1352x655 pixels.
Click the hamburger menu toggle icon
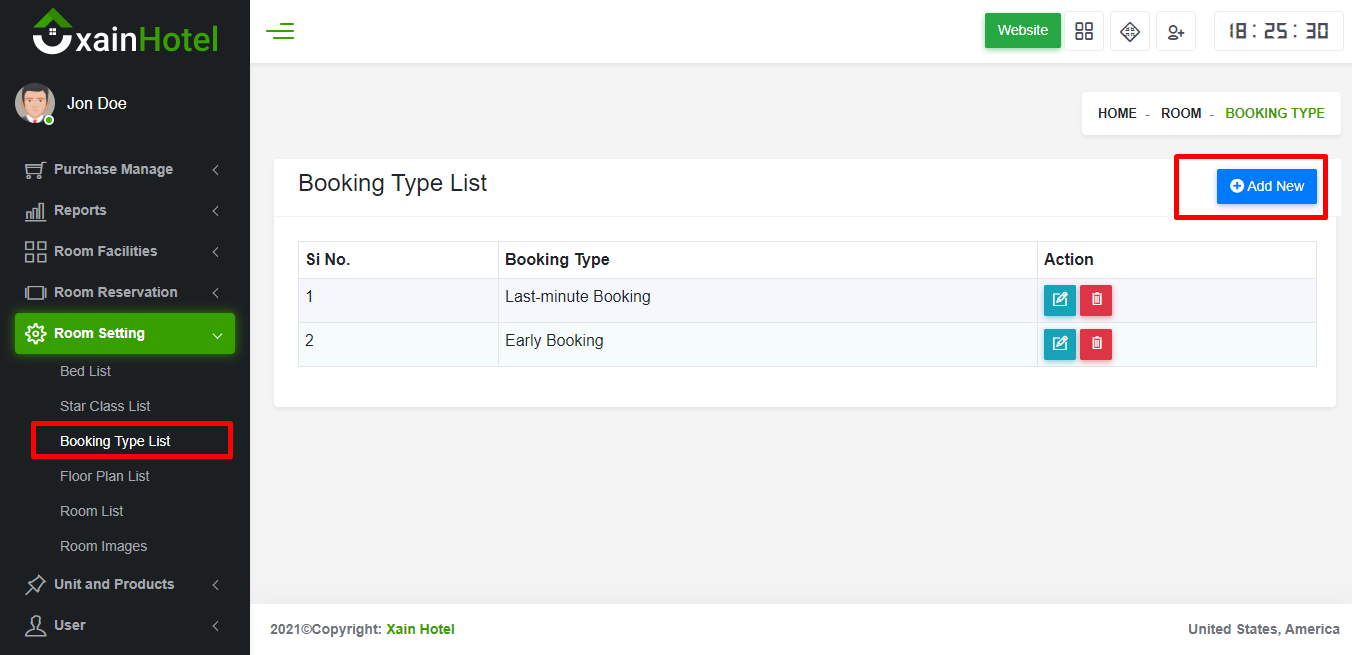click(x=280, y=31)
